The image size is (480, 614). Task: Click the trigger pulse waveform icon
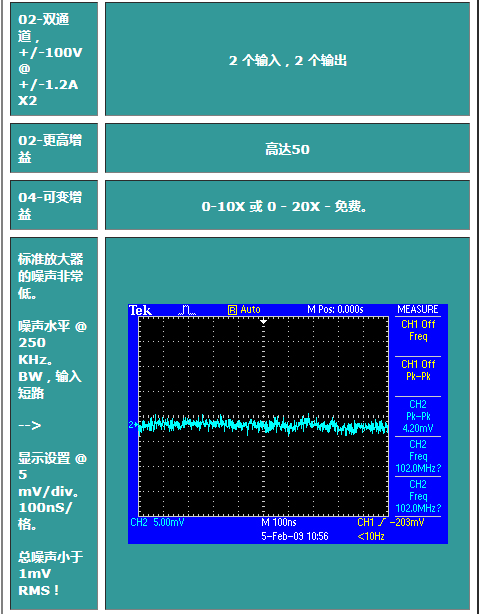187,311
